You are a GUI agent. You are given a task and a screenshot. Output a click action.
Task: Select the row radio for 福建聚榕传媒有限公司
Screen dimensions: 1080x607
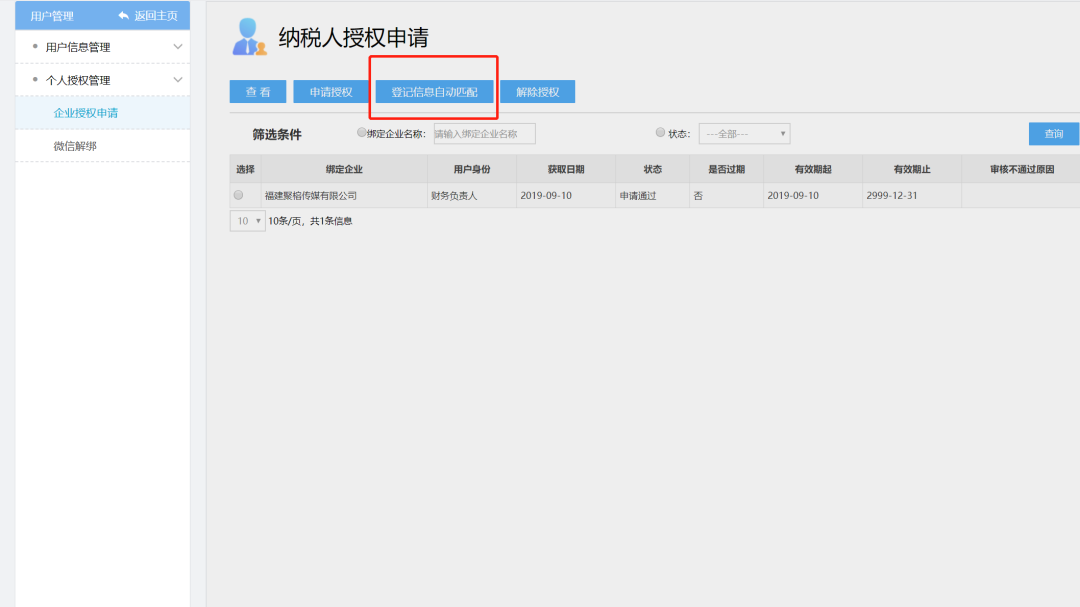click(238, 195)
